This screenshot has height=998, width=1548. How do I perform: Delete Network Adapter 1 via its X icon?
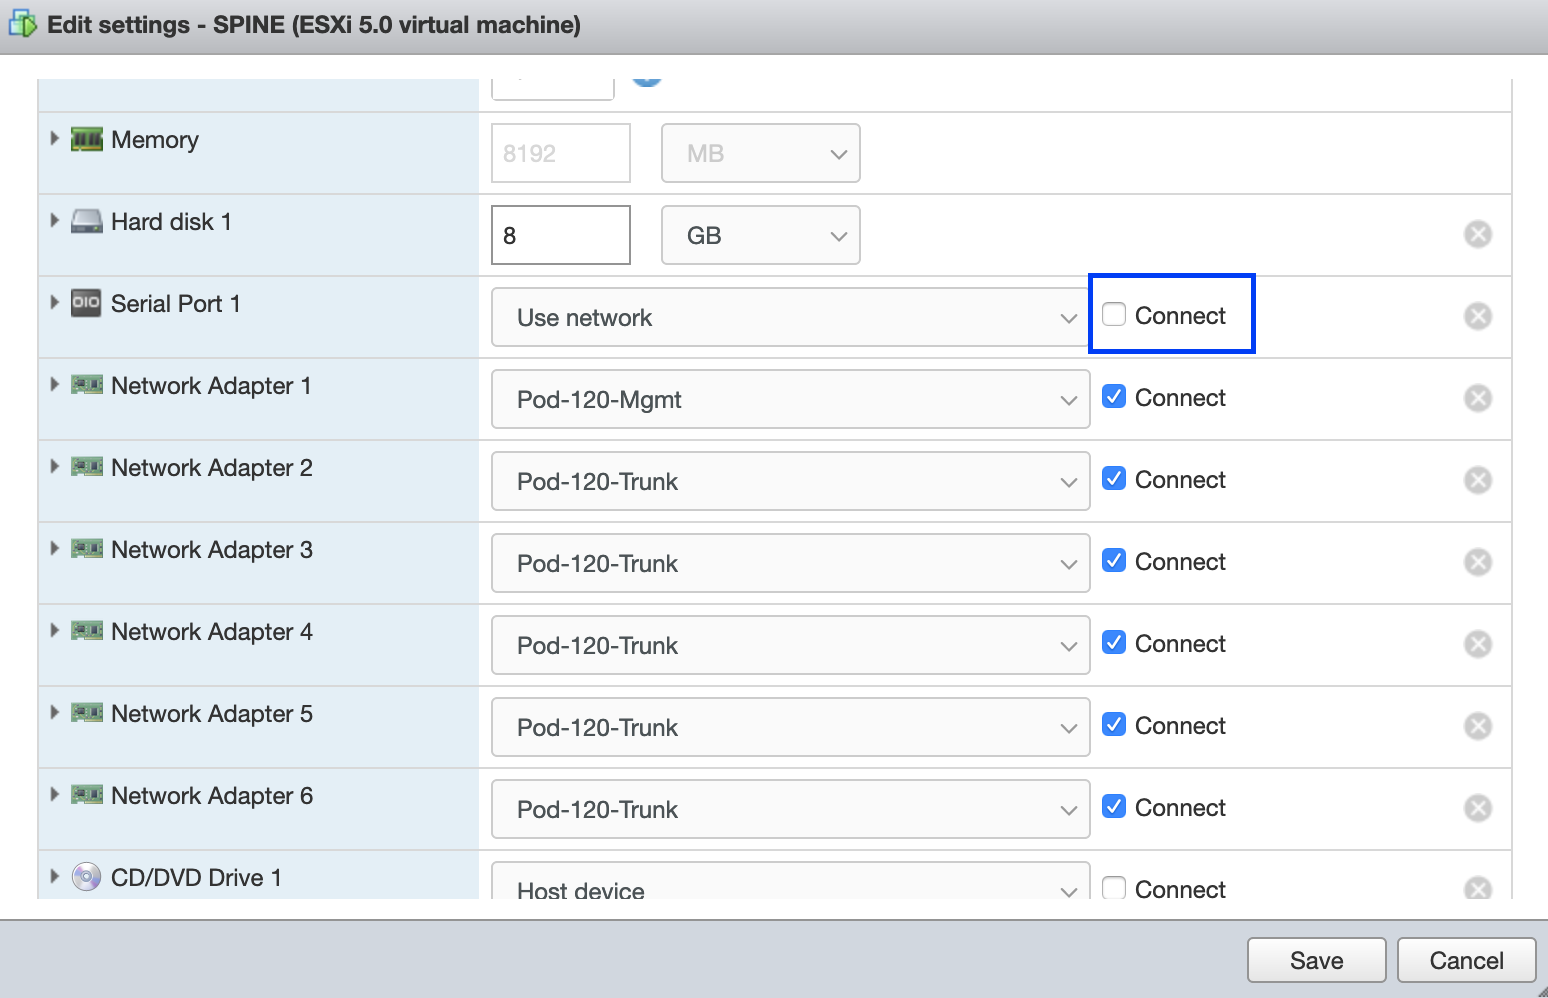(x=1477, y=398)
